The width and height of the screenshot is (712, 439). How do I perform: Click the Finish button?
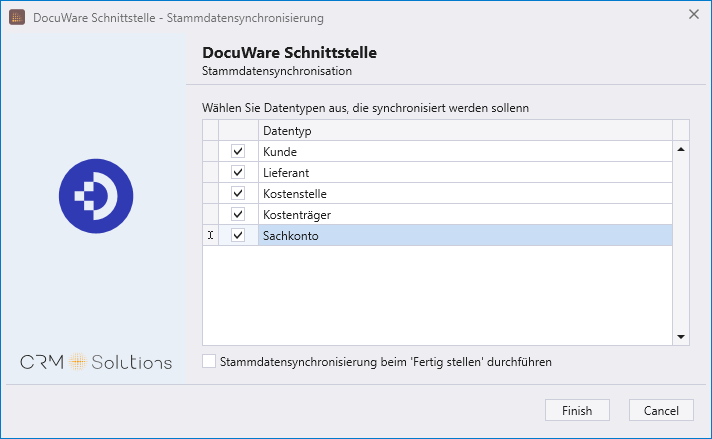577,410
